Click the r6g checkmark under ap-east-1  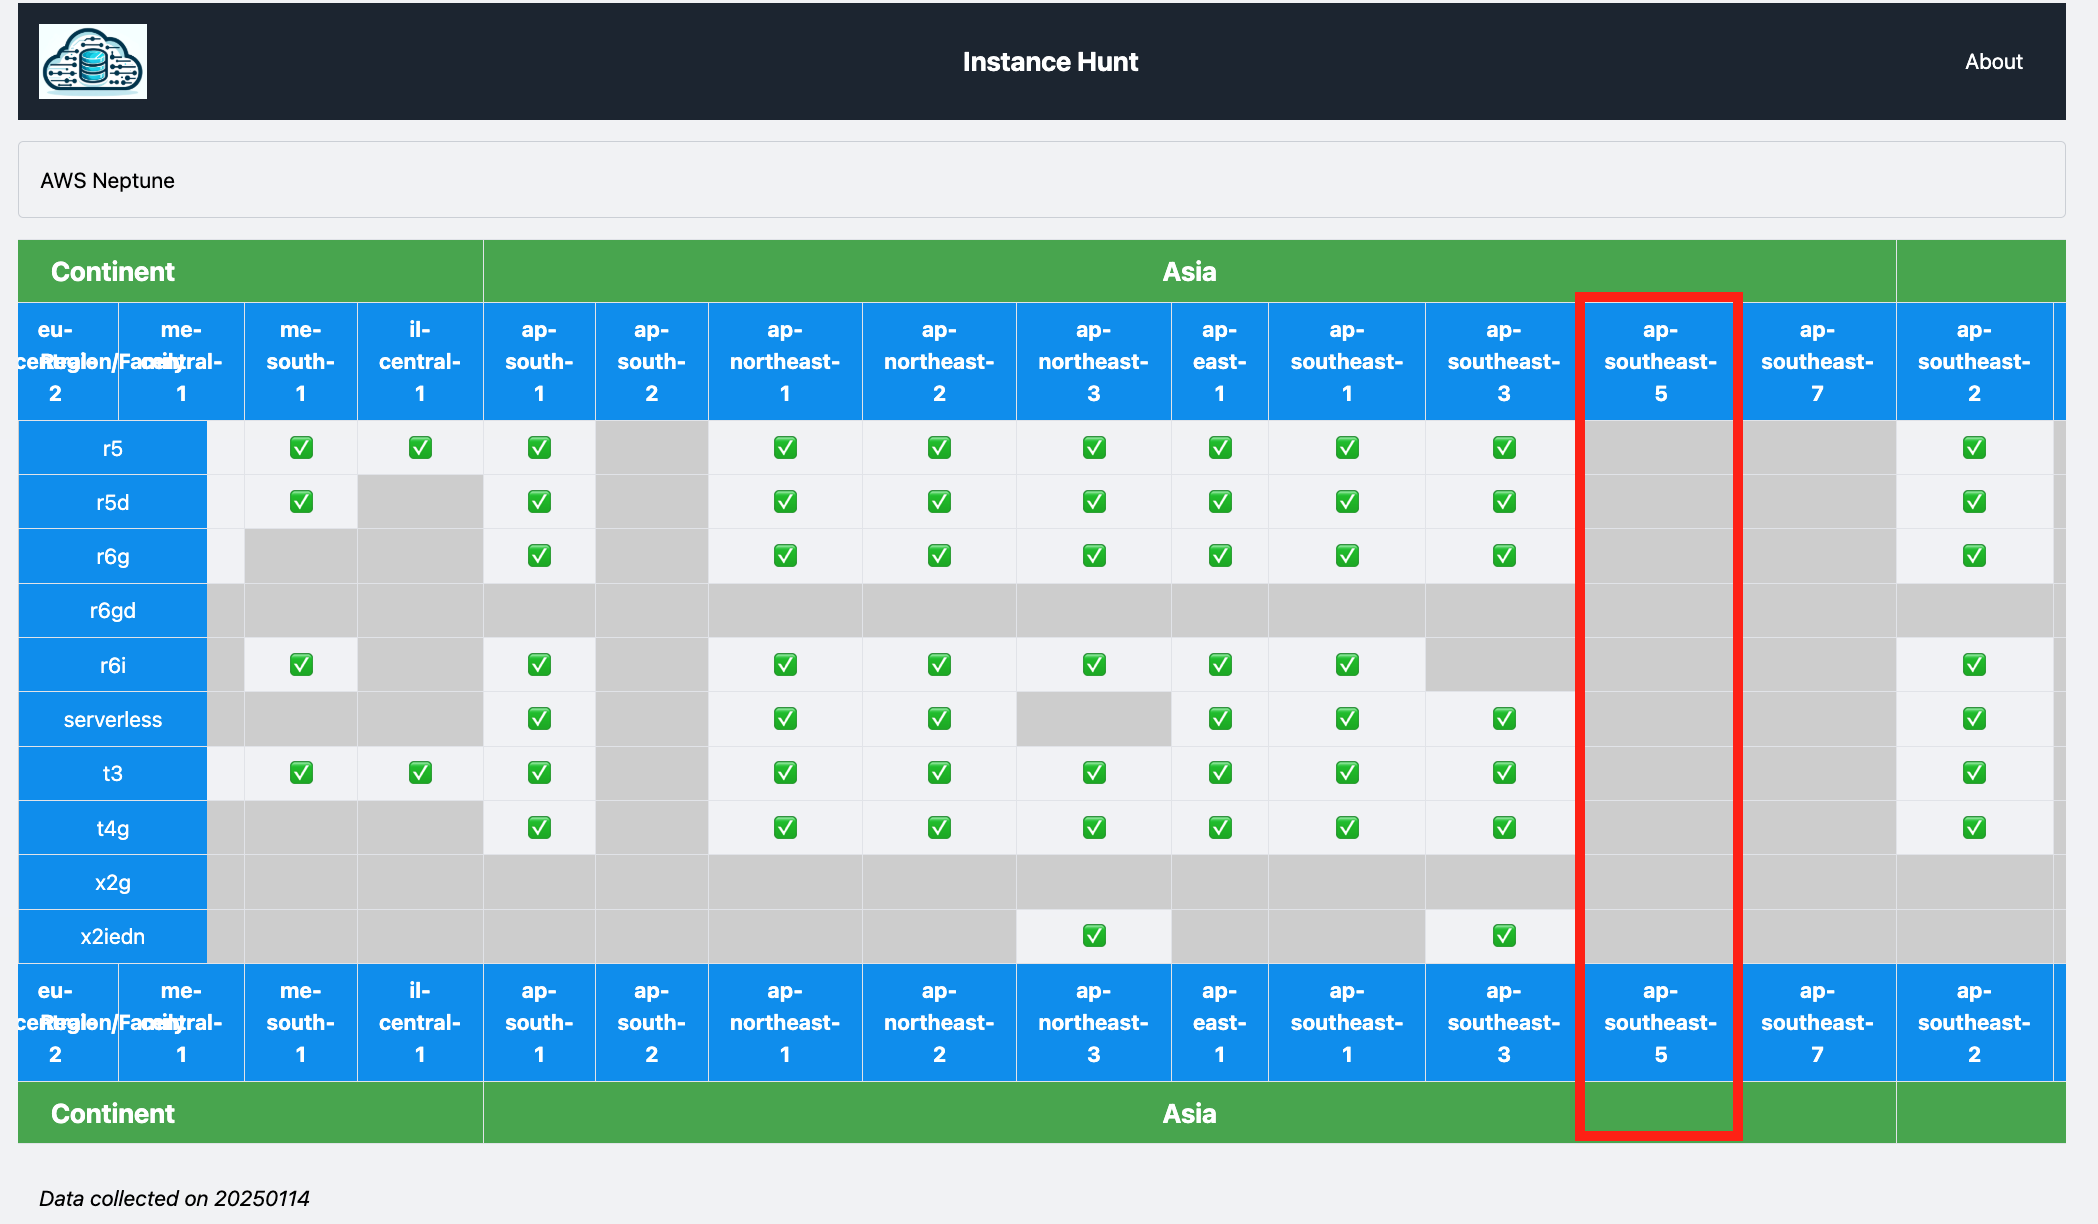[1220, 555]
